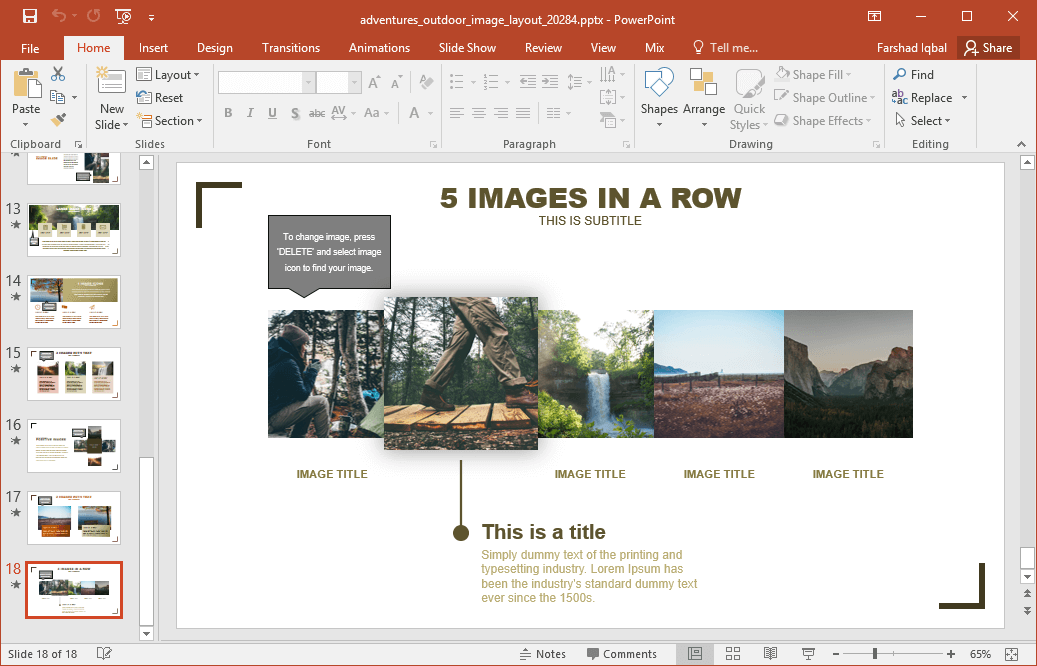The width and height of the screenshot is (1037, 666).
Task: Select slide 15 thumbnail
Action: [73, 373]
